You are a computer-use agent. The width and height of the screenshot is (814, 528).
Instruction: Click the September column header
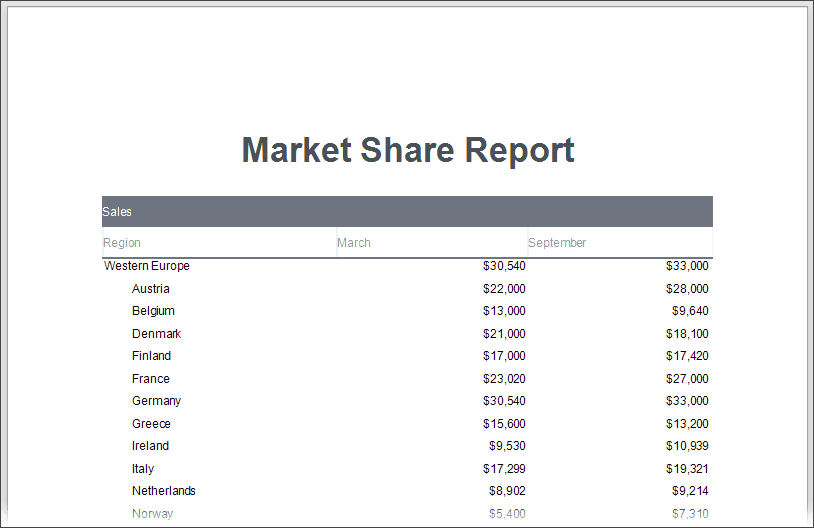point(557,243)
